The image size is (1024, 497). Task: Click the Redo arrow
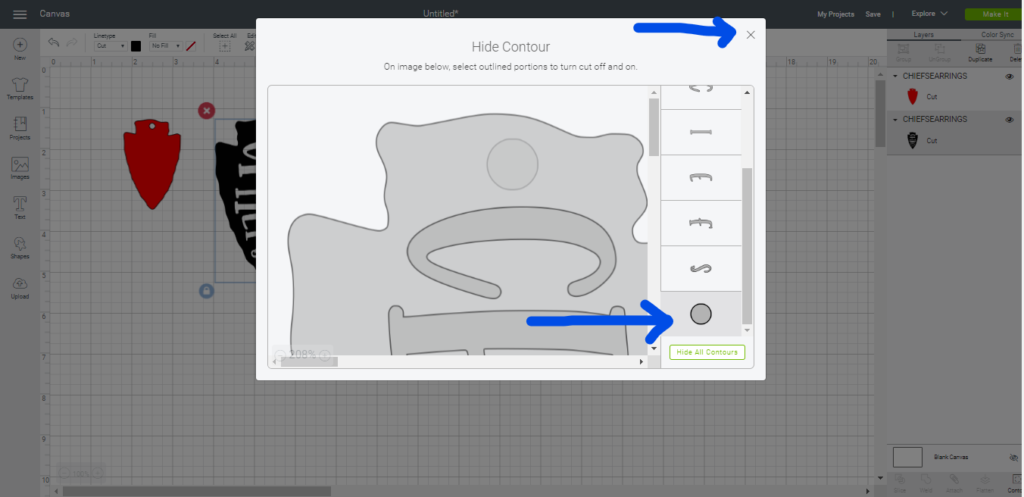point(71,42)
